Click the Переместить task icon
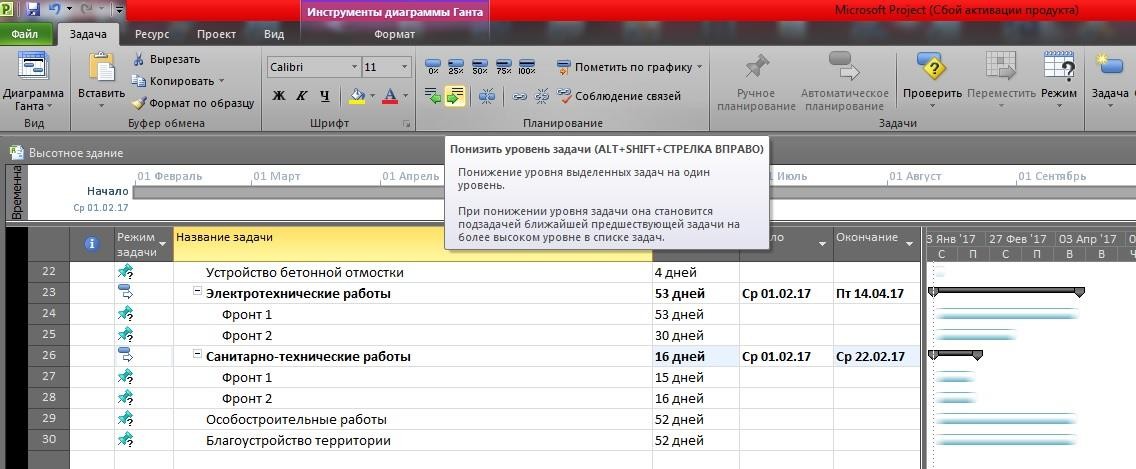The image size is (1136, 469). coord(1001,67)
